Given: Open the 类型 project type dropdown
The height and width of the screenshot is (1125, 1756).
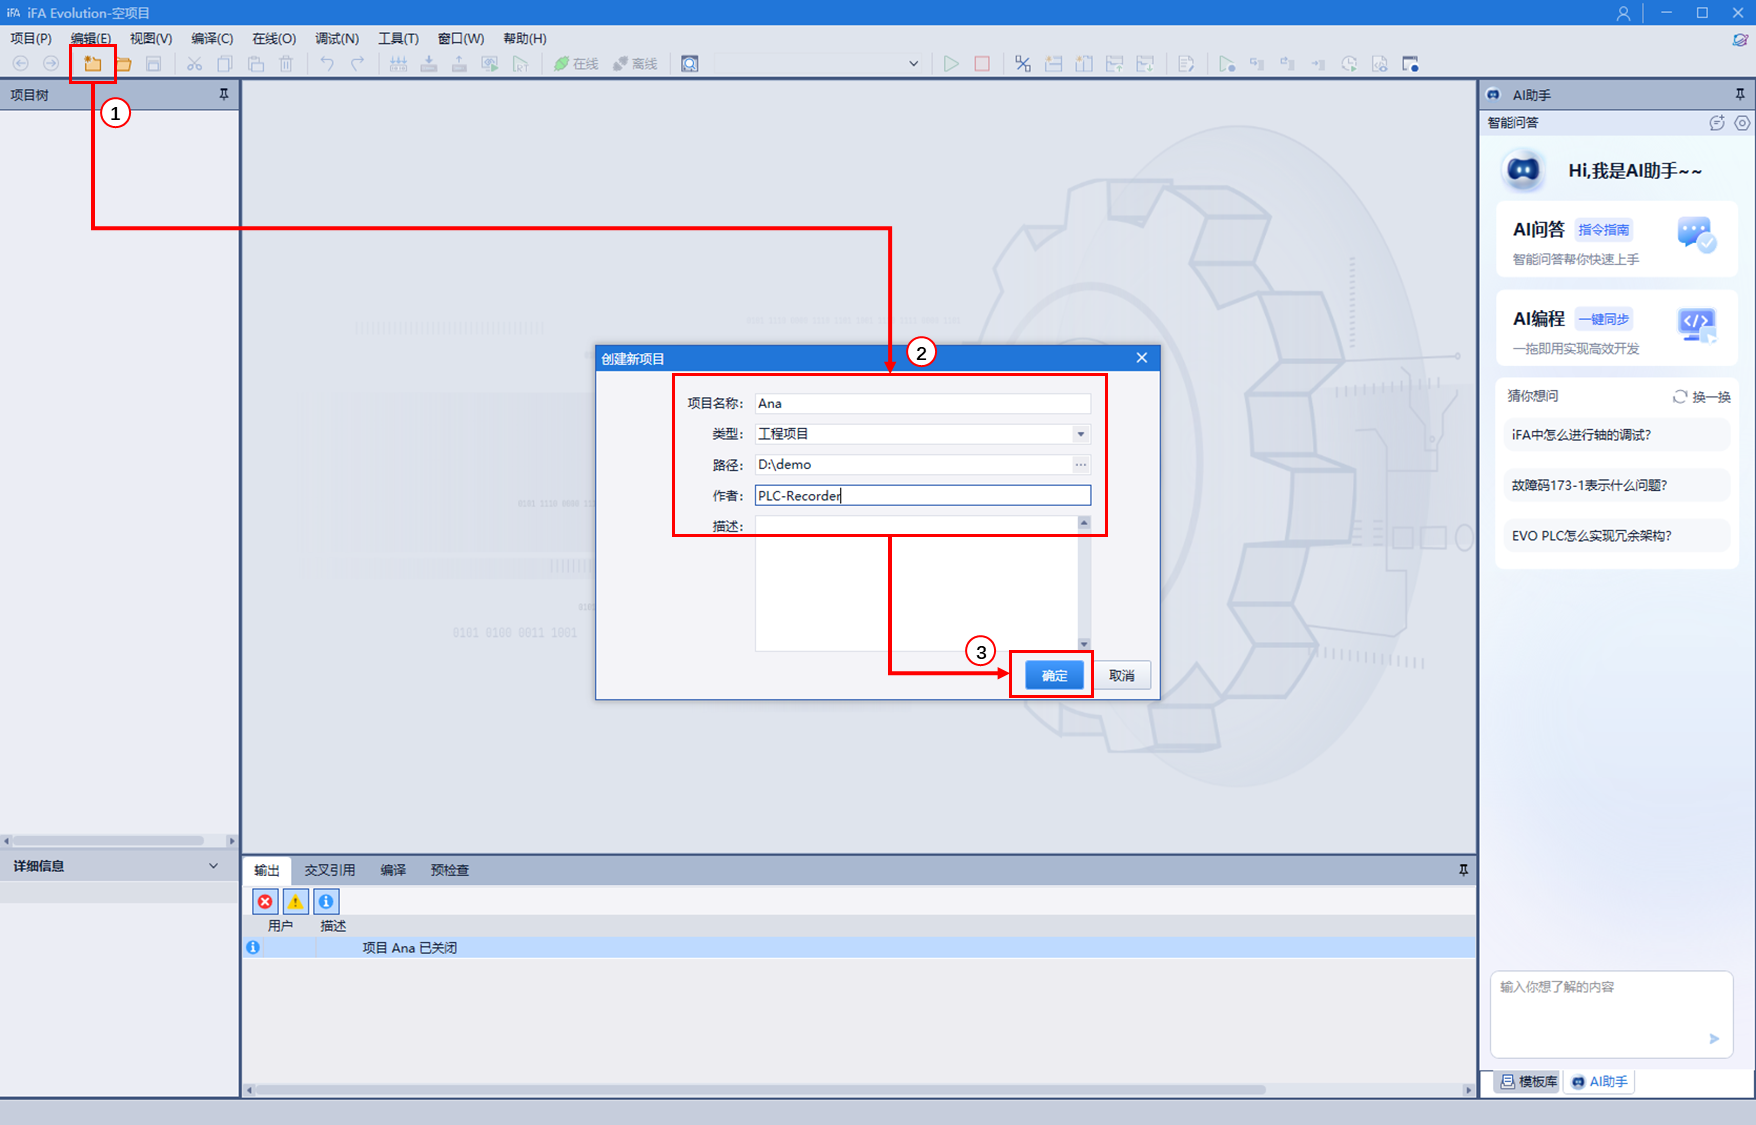Looking at the screenshot, I should (x=1080, y=434).
